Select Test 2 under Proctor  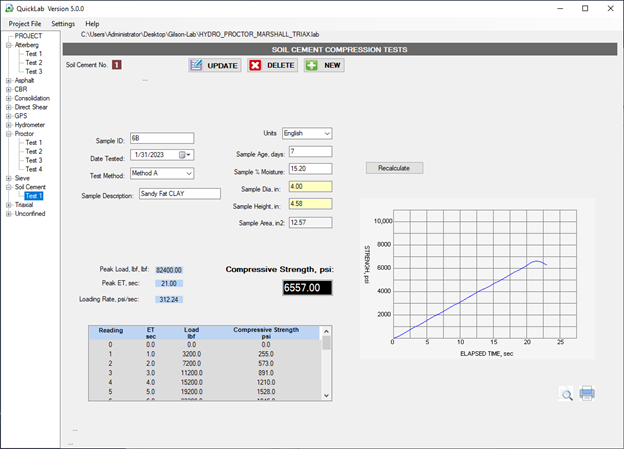[34, 151]
